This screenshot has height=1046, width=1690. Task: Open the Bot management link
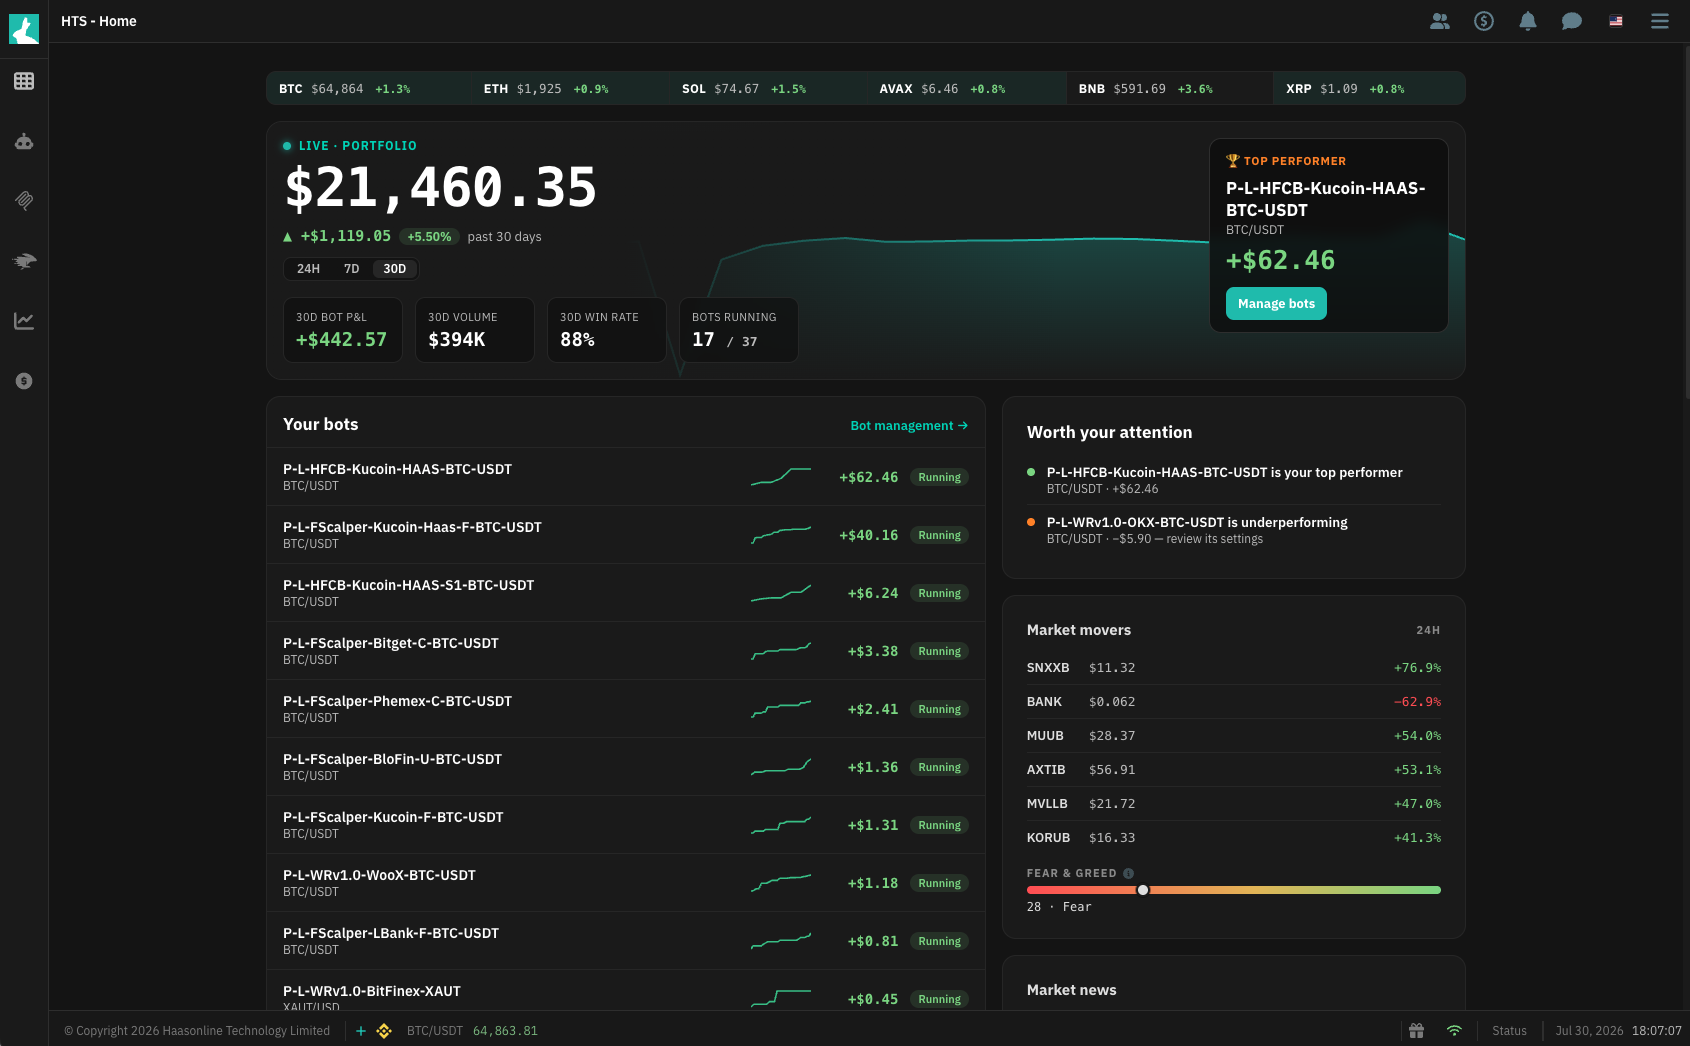(909, 426)
